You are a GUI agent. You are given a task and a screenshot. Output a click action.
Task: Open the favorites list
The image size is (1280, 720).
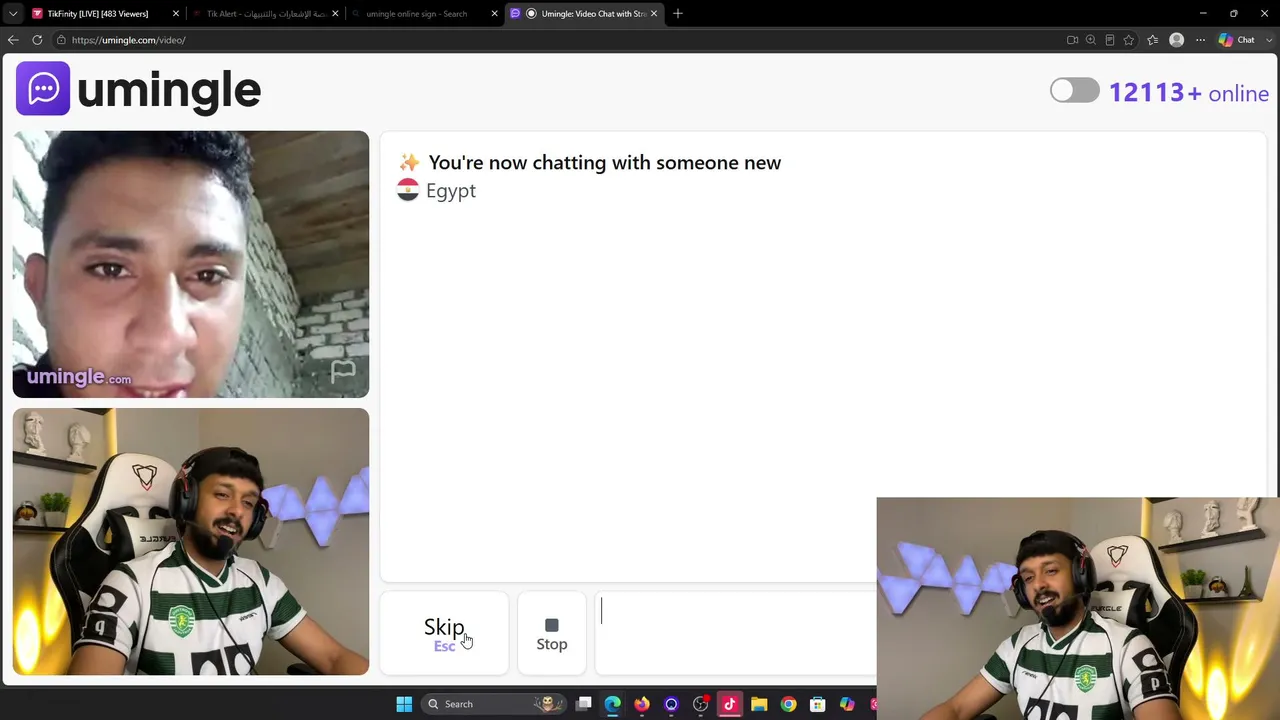[1153, 40]
